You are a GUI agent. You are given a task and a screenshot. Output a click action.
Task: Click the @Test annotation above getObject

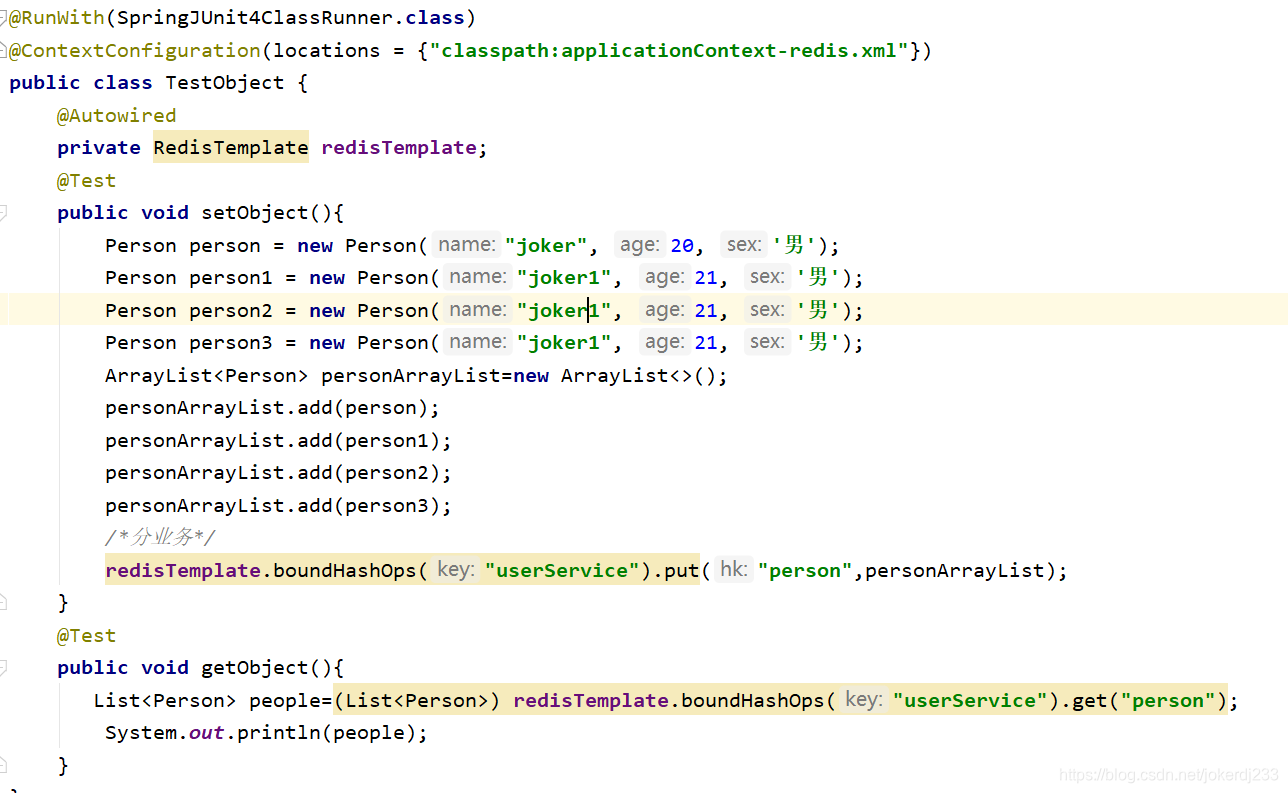87,635
